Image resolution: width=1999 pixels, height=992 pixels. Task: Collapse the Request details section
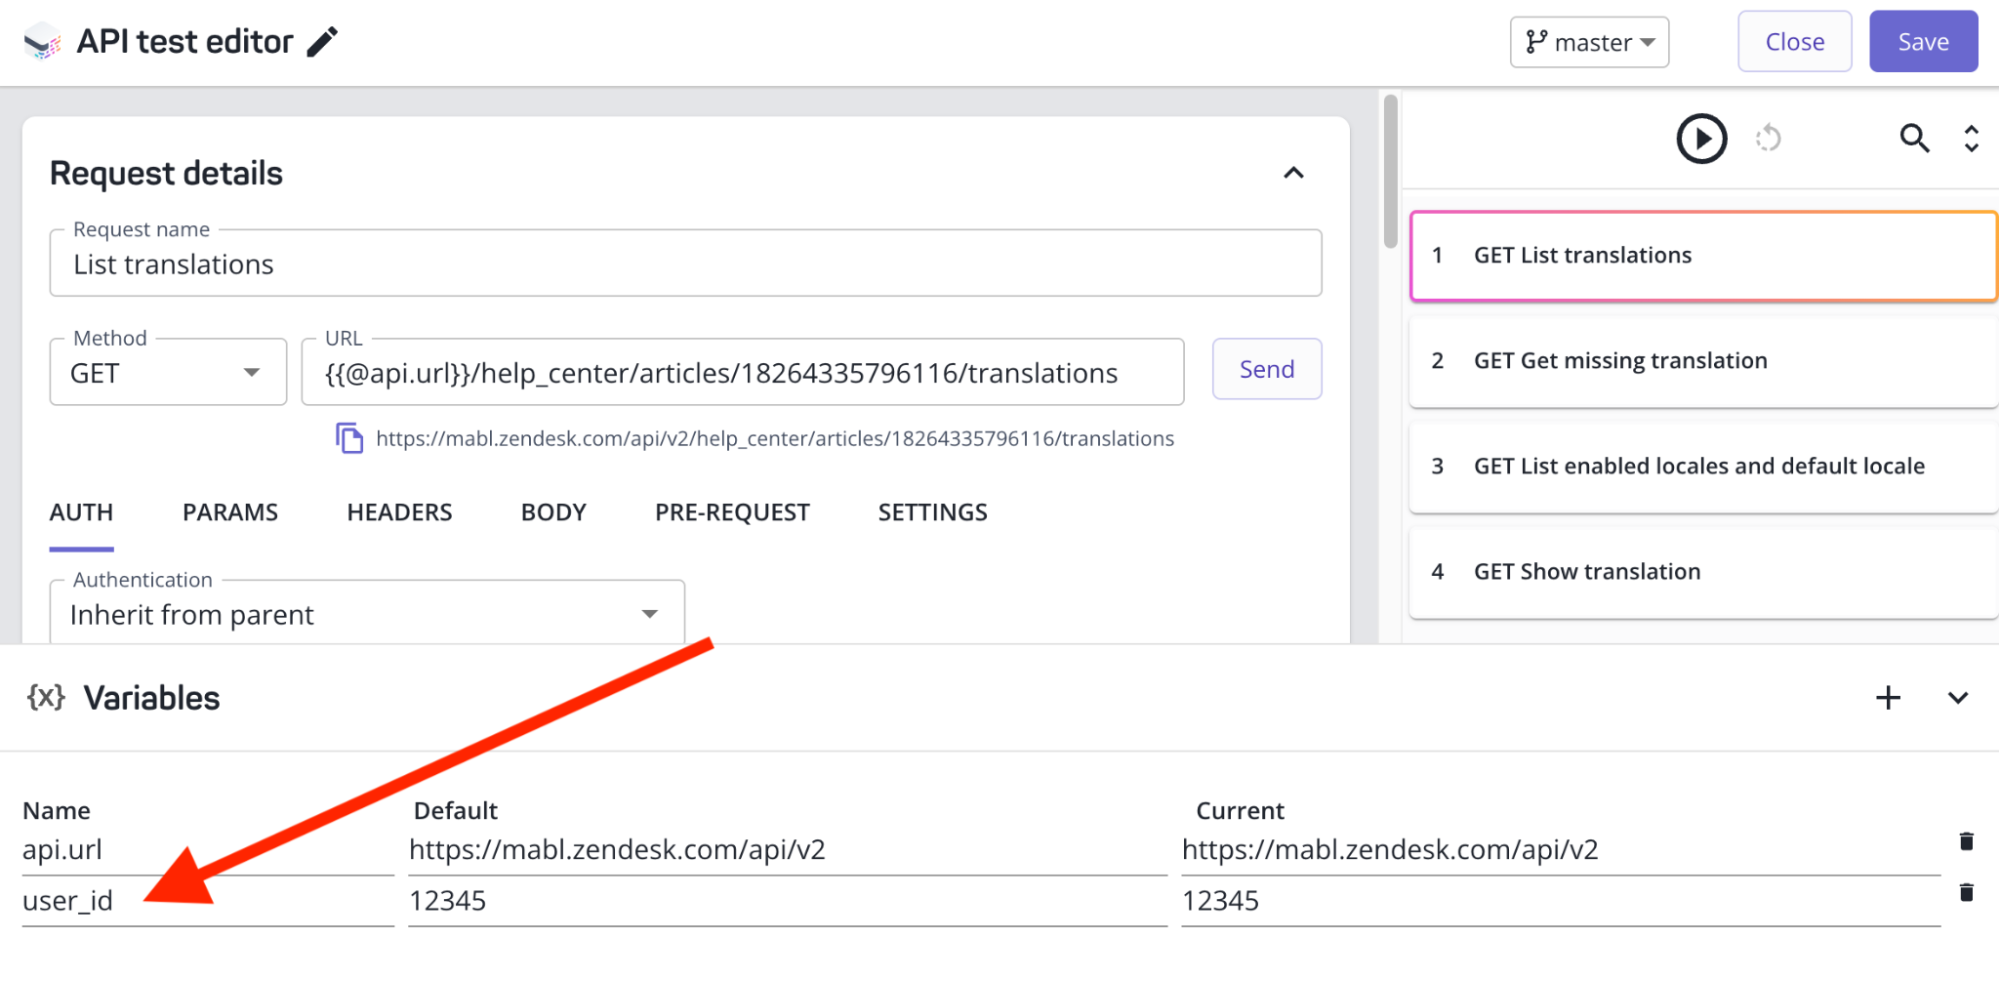pos(1294,173)
